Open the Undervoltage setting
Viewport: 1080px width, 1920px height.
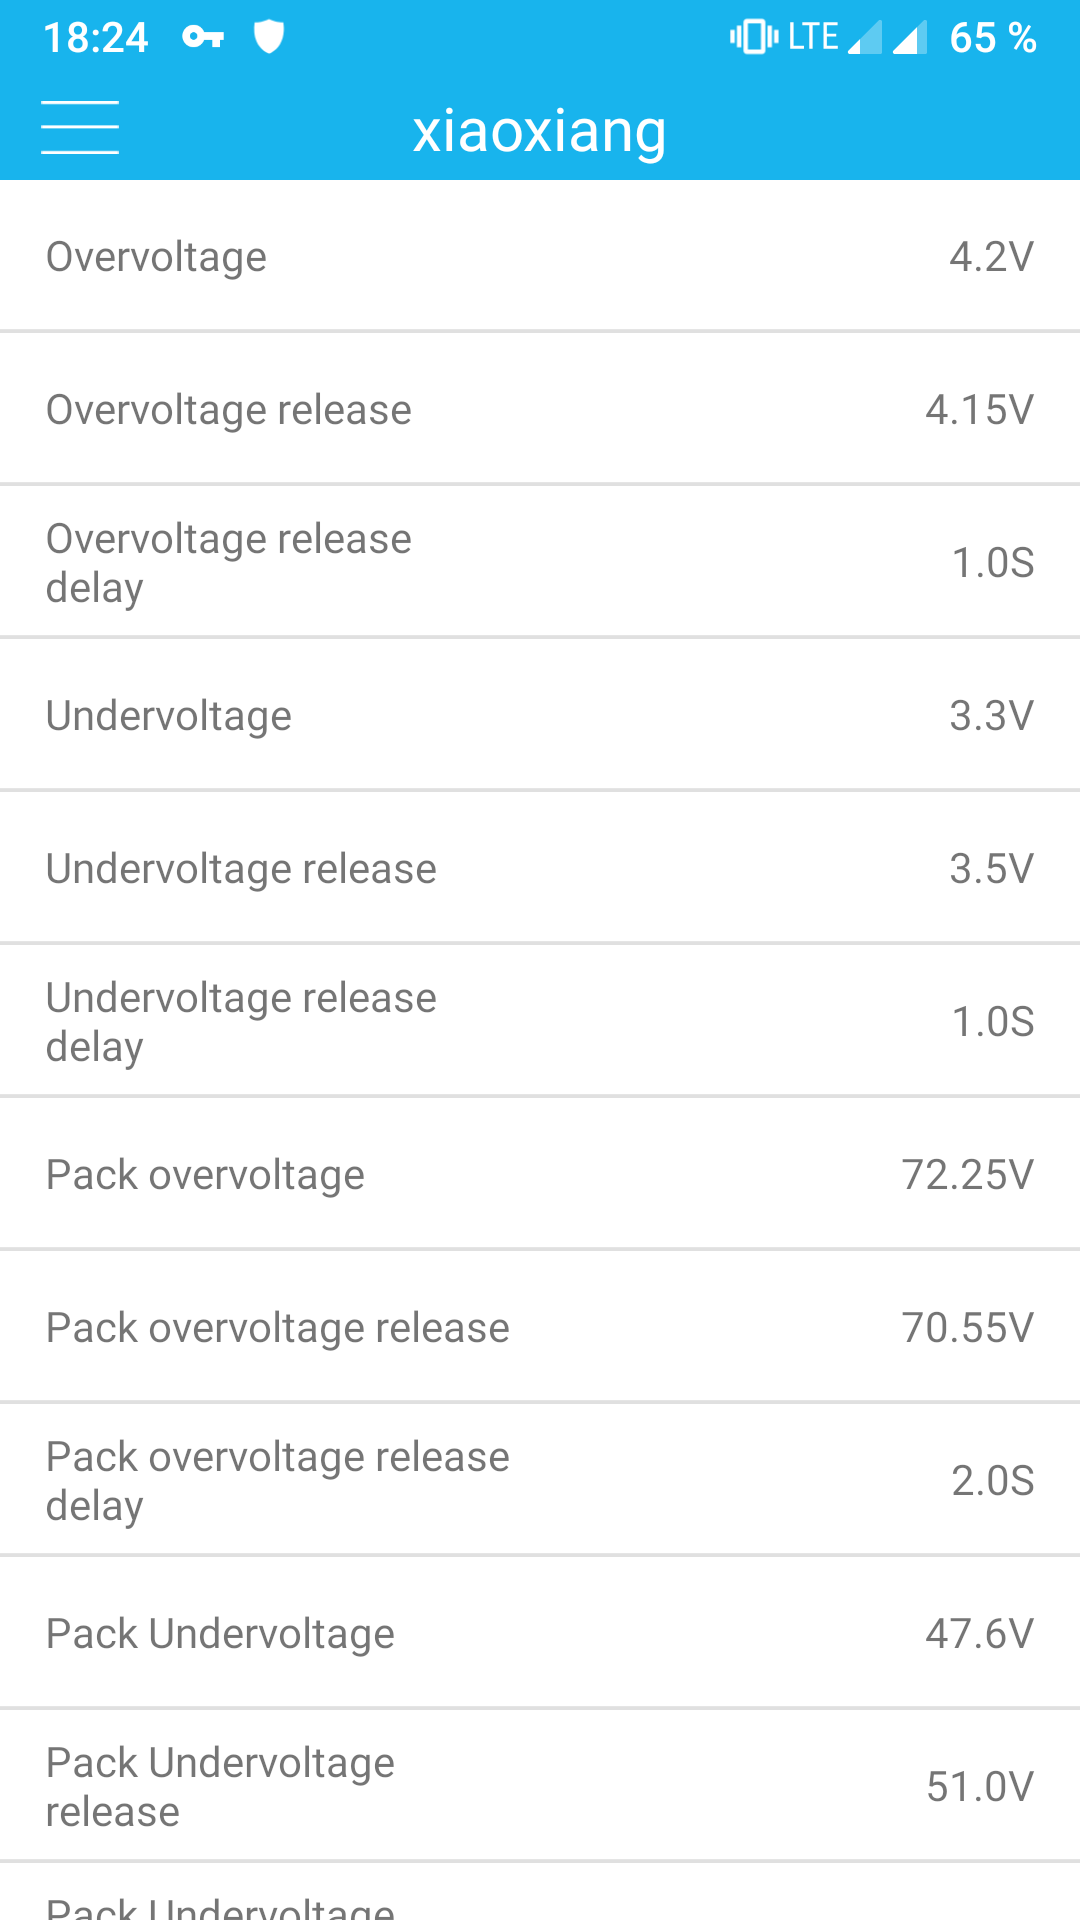click(x=540, y=716)
